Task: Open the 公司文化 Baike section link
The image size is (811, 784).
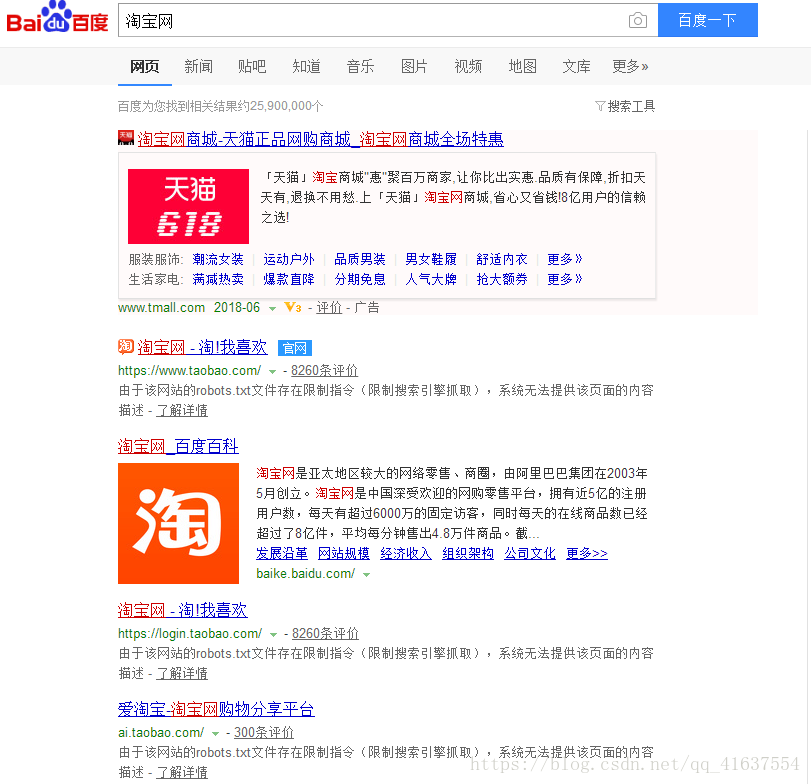Action: pos(530,553)
